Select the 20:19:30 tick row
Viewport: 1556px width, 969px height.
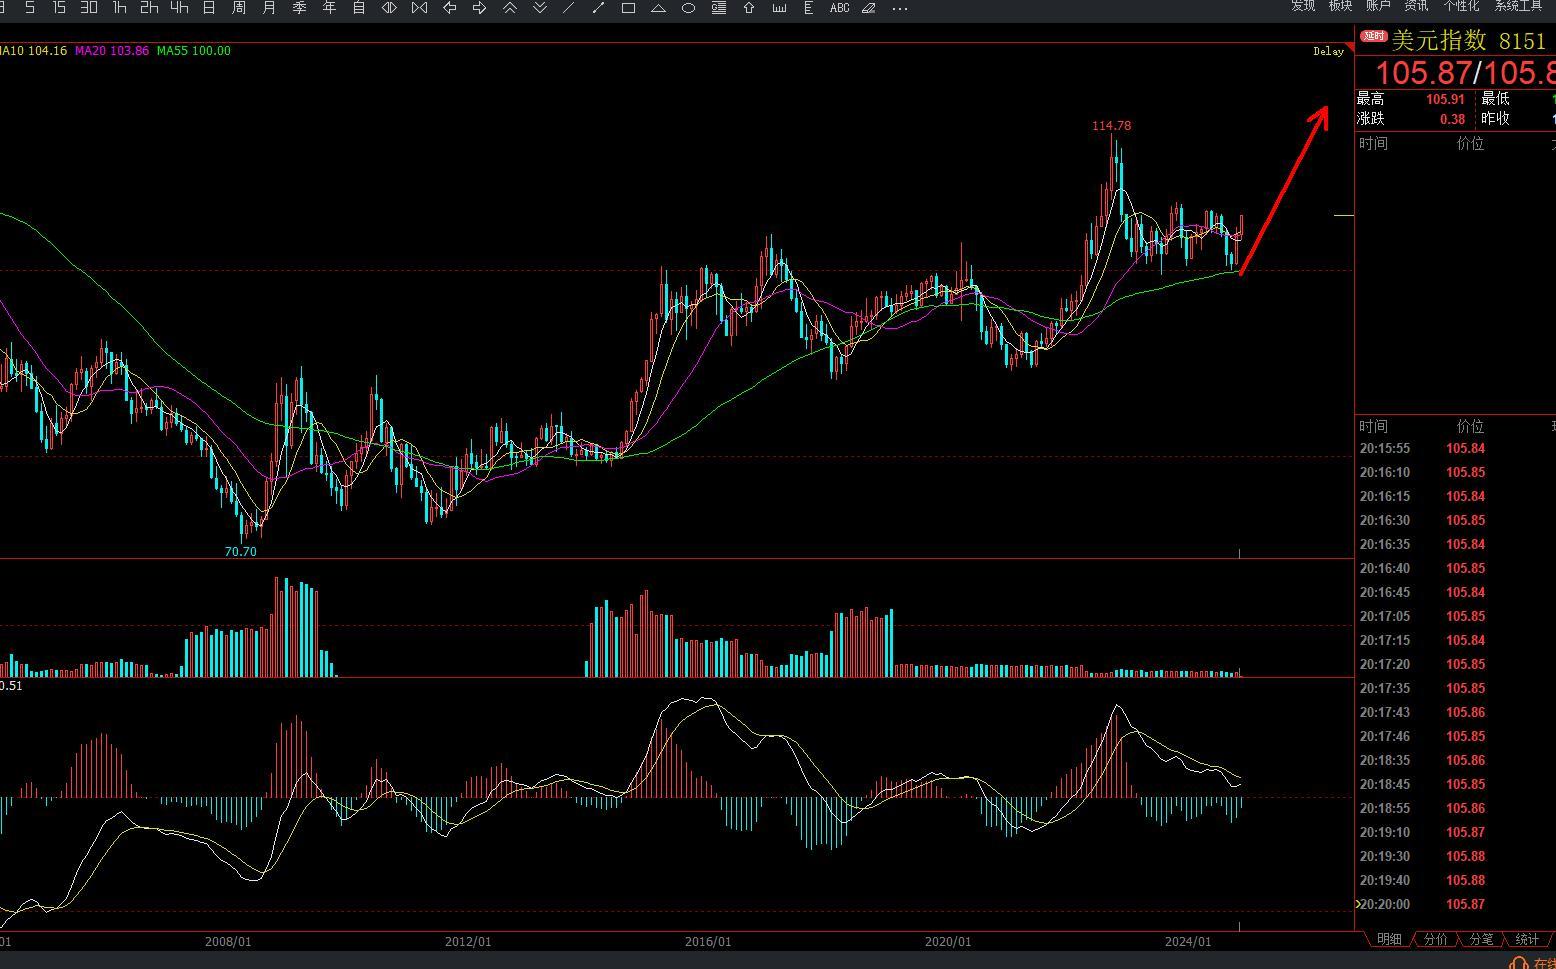click(x=1455, y=857)
